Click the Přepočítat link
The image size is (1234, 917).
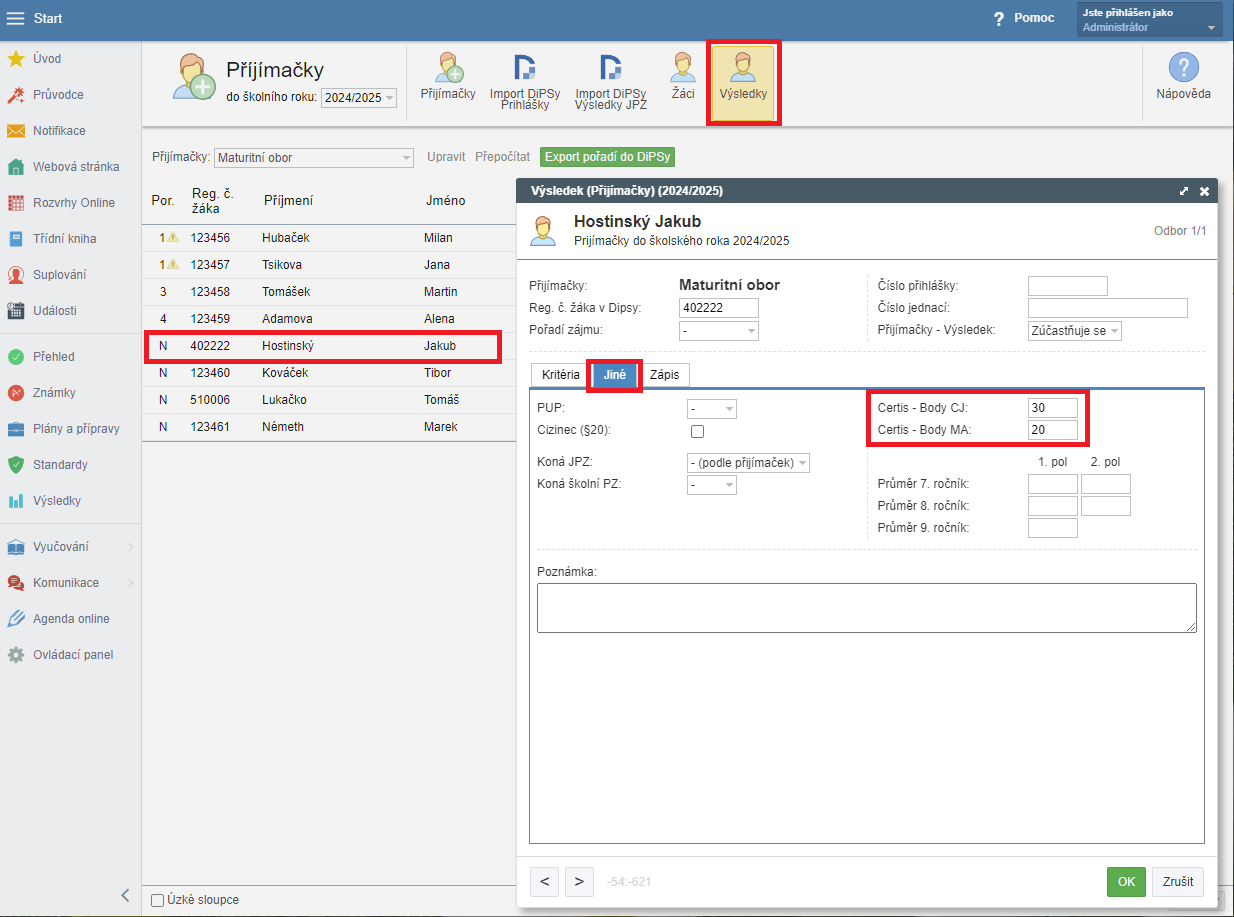point(502,158)
